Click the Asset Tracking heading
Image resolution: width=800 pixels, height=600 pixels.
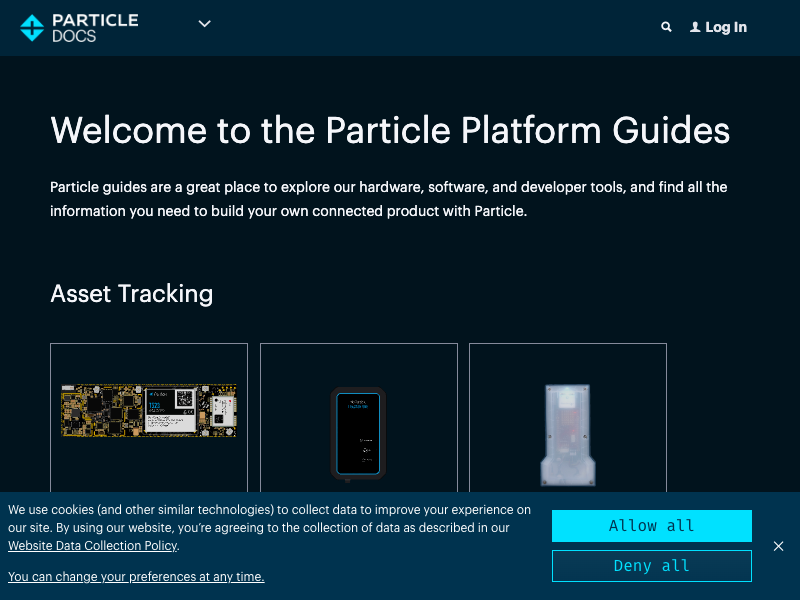132,293
